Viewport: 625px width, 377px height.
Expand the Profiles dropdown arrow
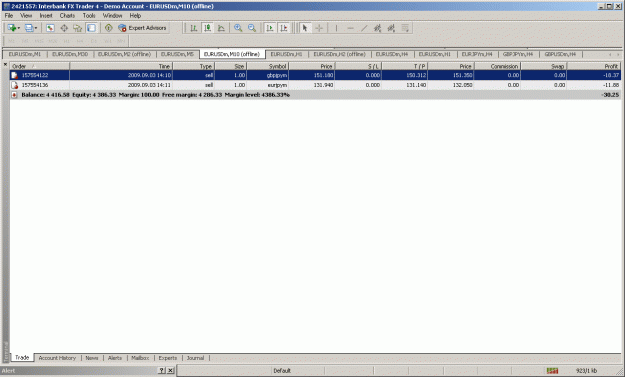pos(36,28)
